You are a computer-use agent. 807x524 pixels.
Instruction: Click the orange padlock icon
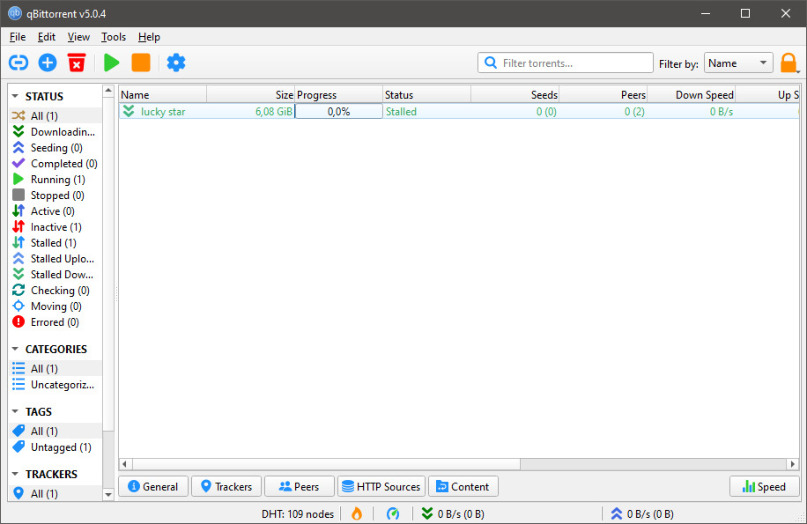coord(789,63)
